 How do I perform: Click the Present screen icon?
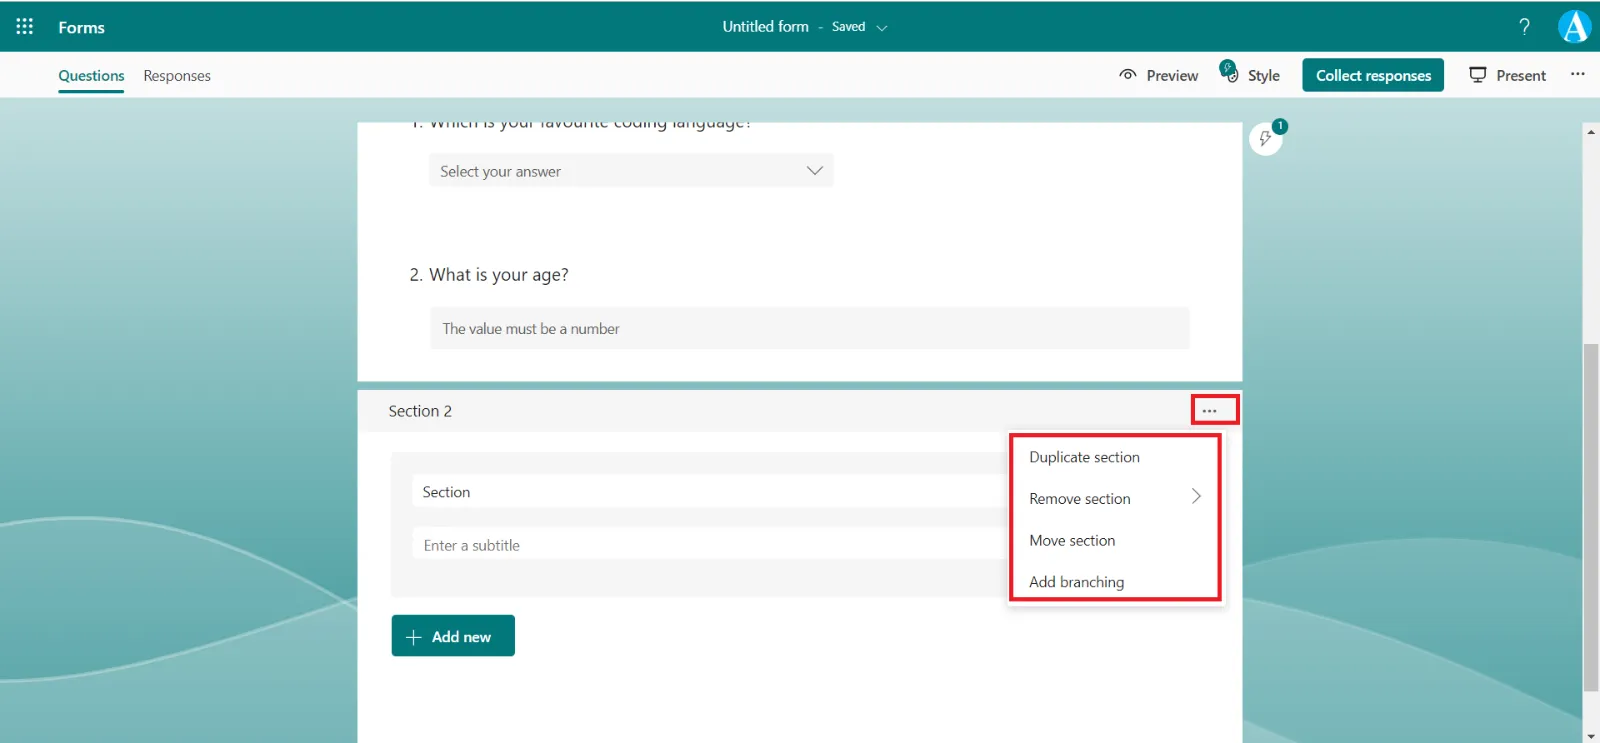click(1478, 75)
